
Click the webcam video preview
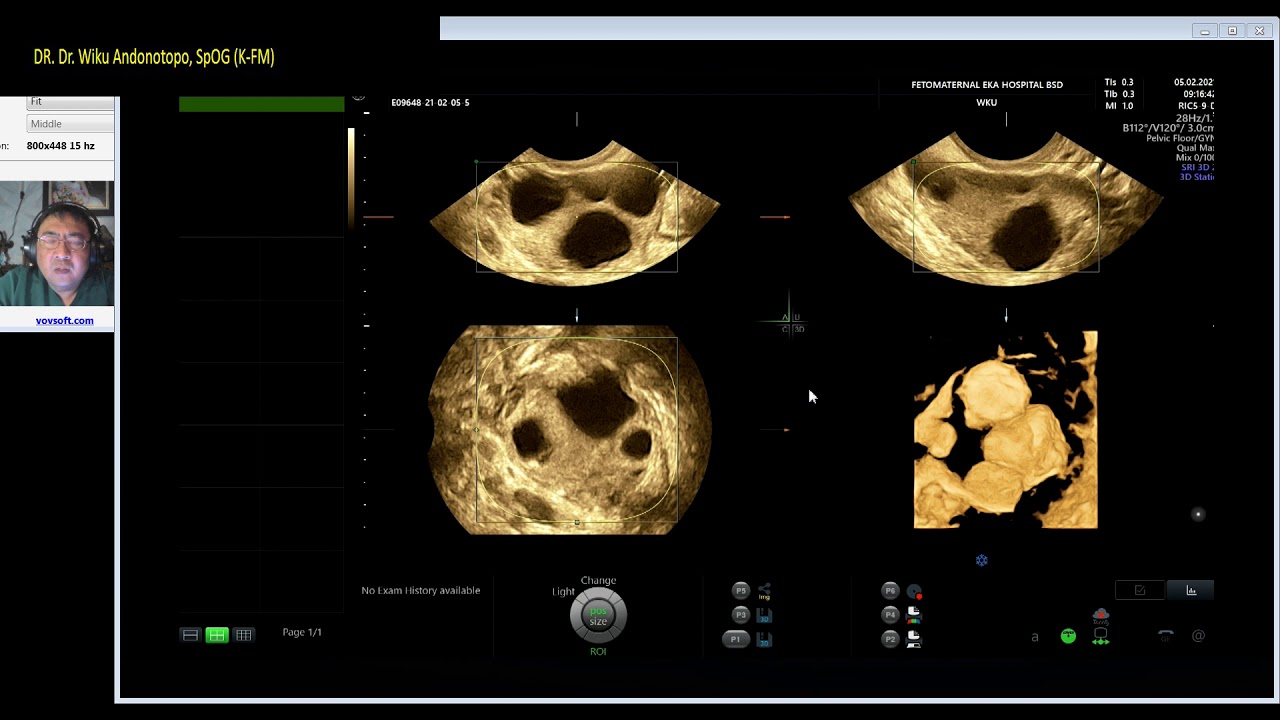(57, 243)
